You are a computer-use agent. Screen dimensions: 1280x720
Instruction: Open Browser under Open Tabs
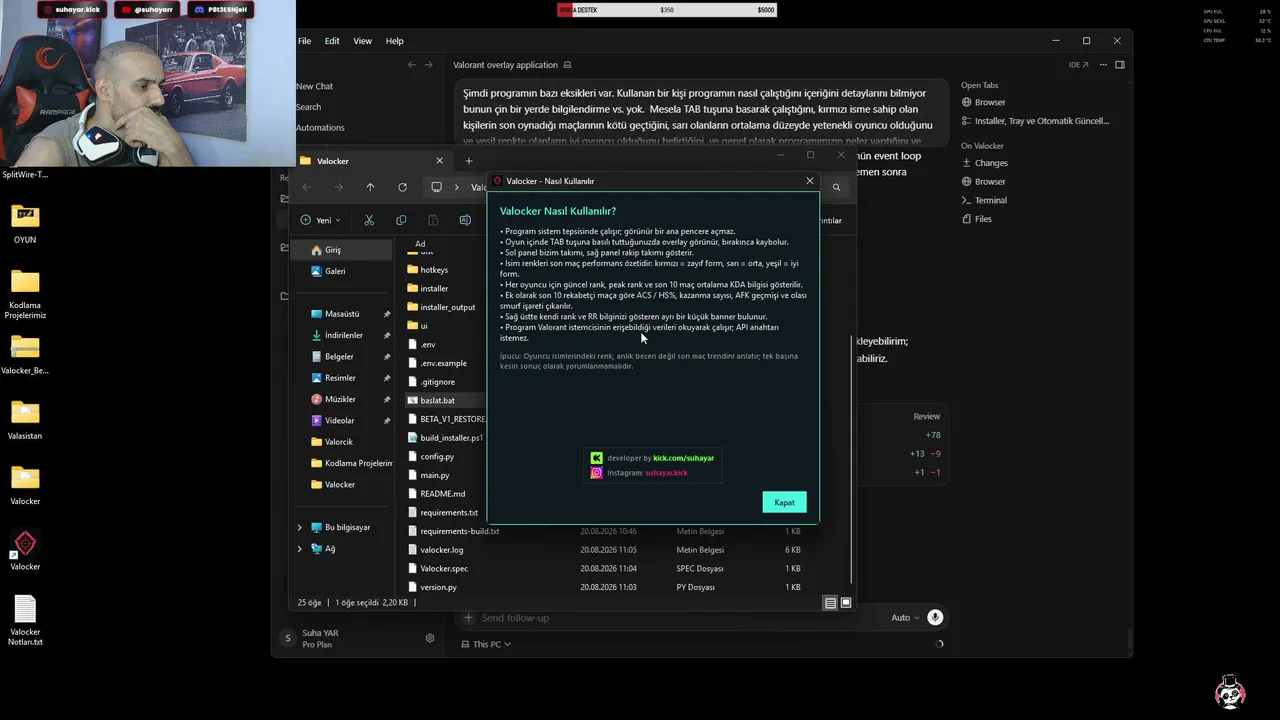984,102
